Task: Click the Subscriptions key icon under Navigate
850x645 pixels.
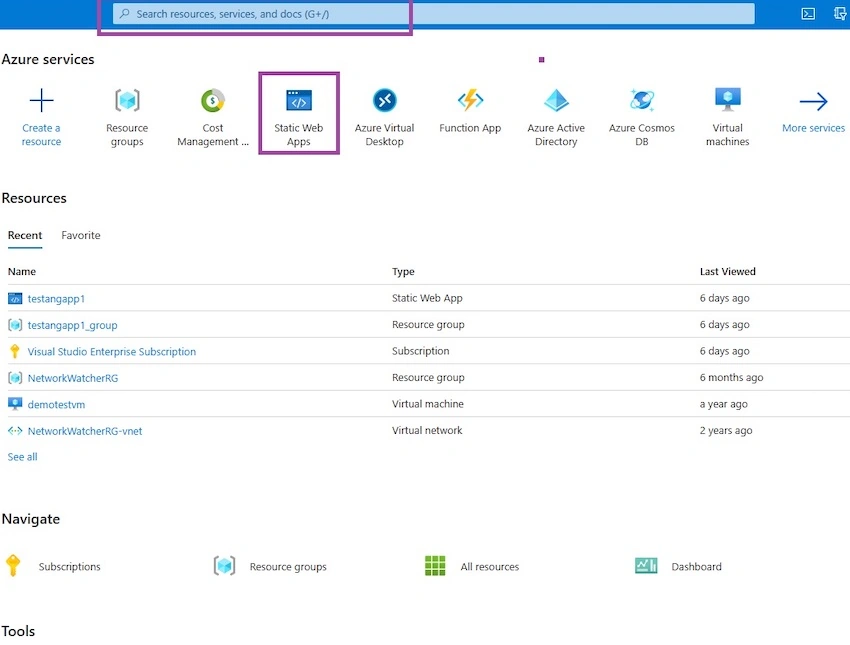Action: (x=13, y=565)
